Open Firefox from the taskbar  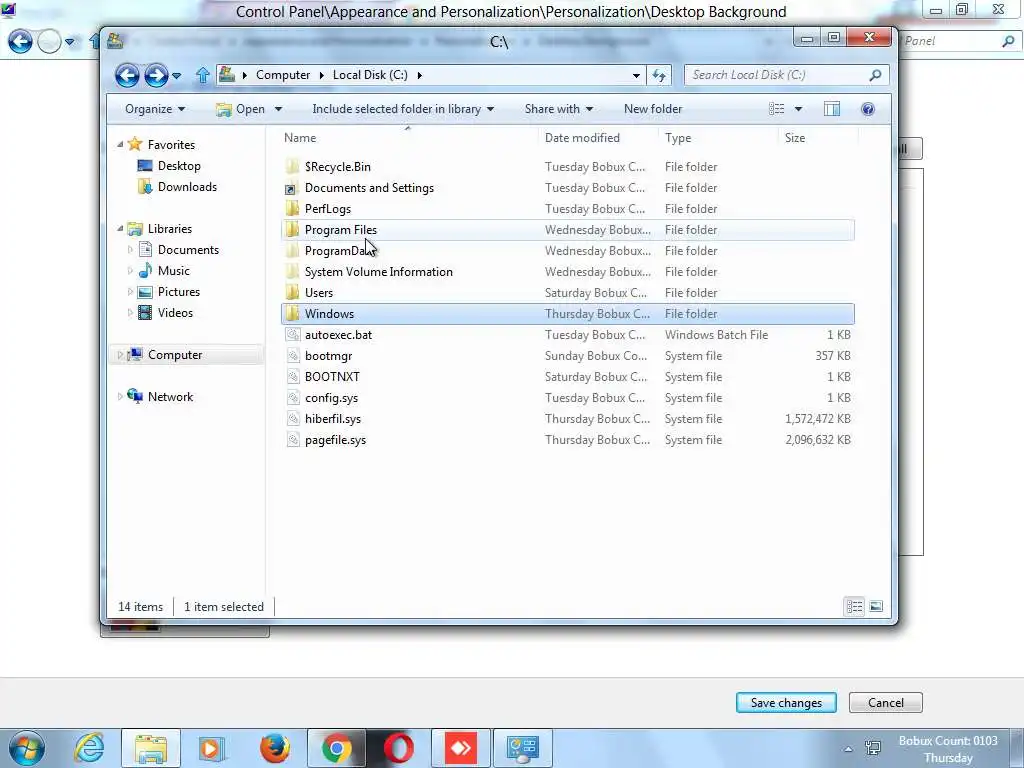[275, 748]
